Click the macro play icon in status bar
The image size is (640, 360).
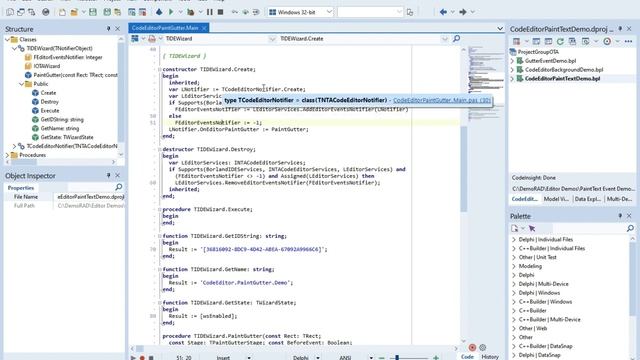coord(133,358)
